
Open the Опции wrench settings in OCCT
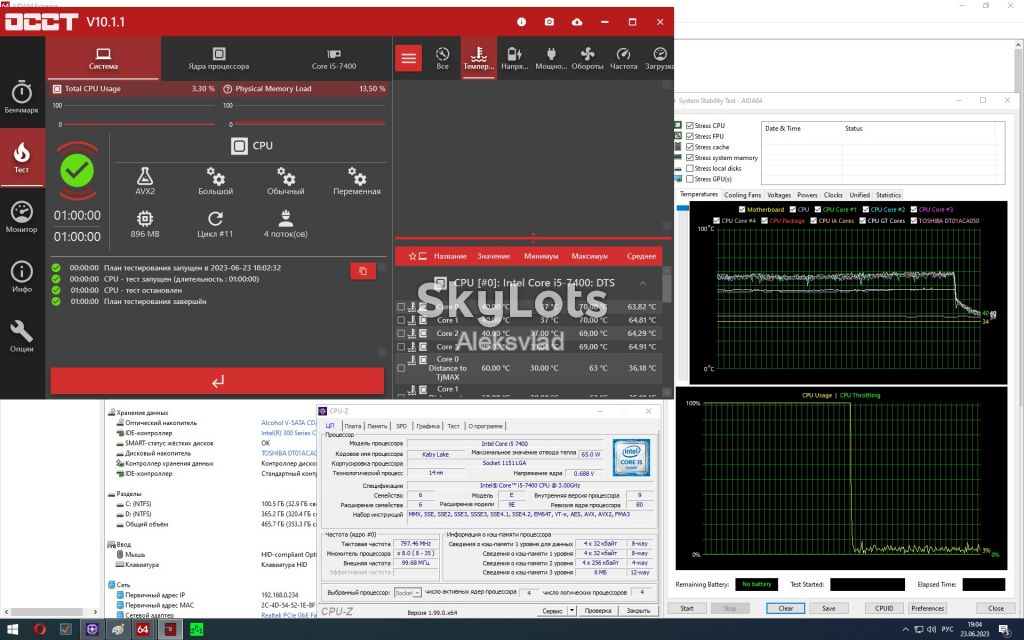coord(22,336)
